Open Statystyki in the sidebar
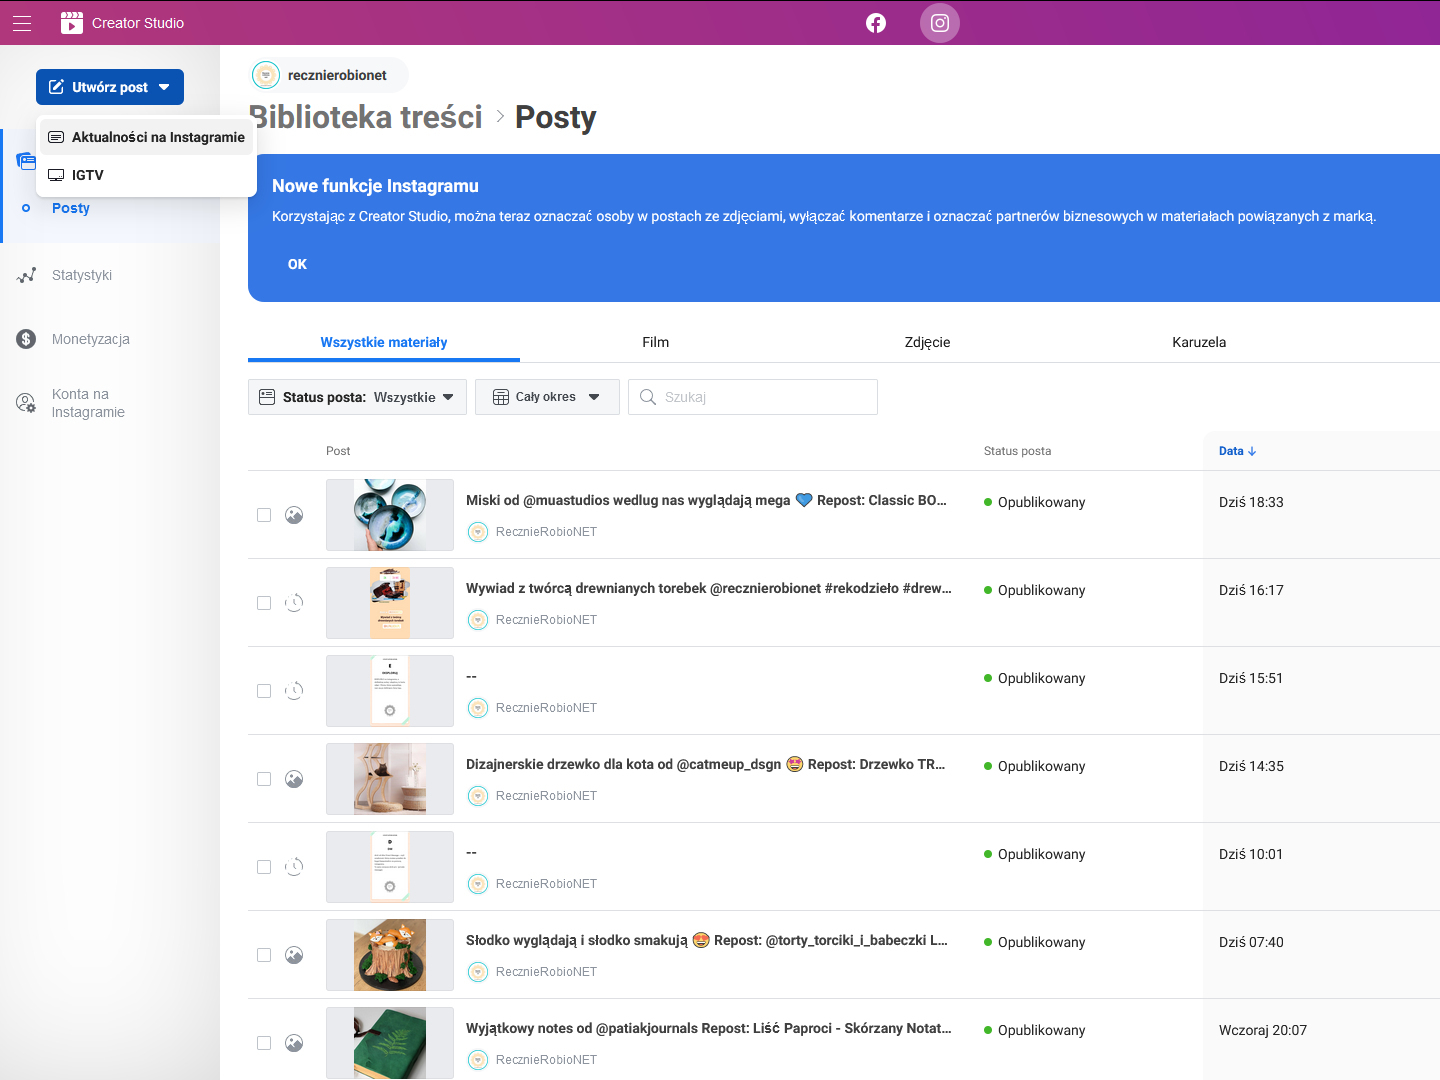The width and height of the screenshot is (1440, 1080). pos(82,275)
